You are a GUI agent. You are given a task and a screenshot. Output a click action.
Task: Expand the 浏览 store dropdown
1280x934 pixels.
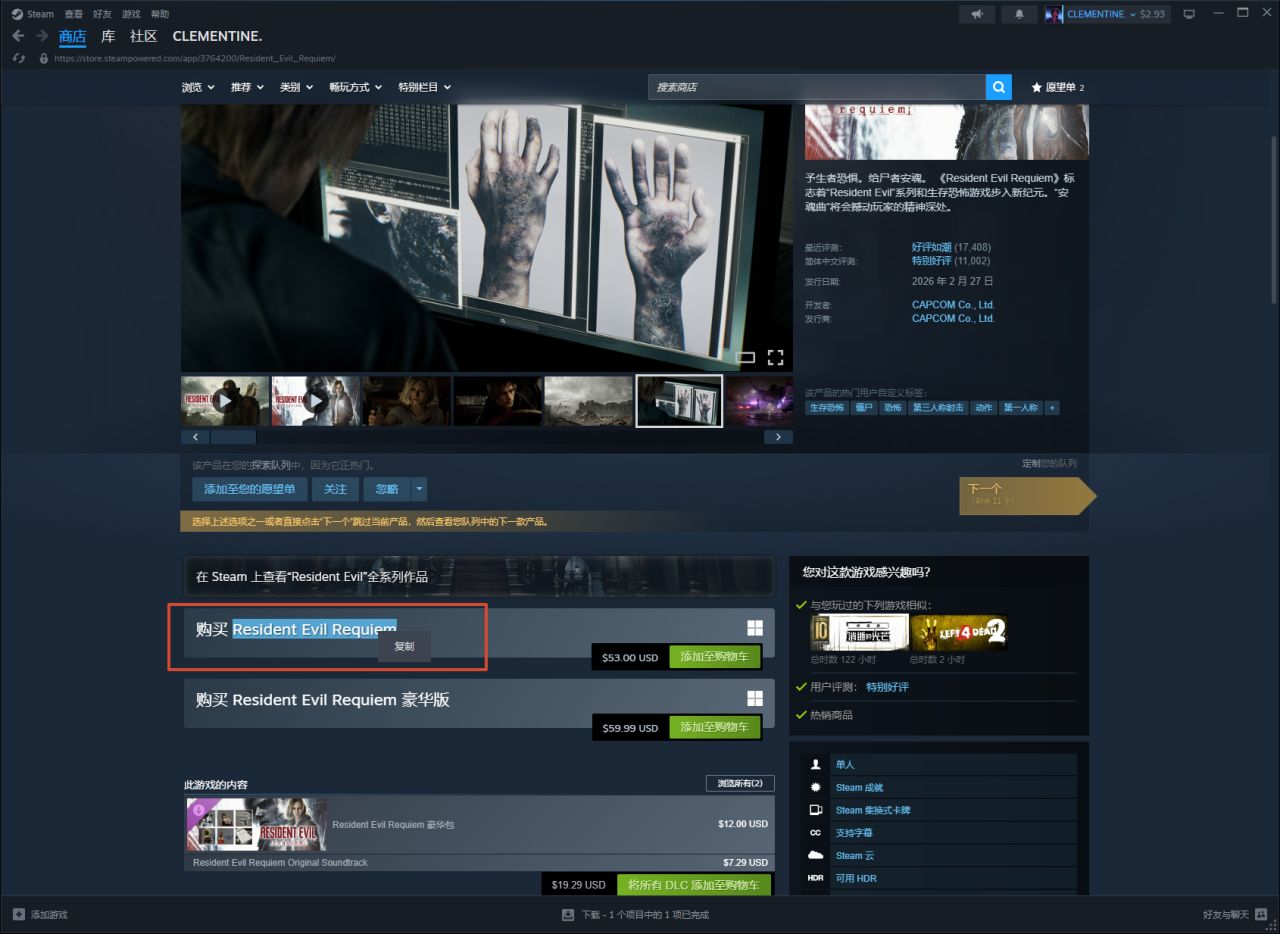[198, 87]
